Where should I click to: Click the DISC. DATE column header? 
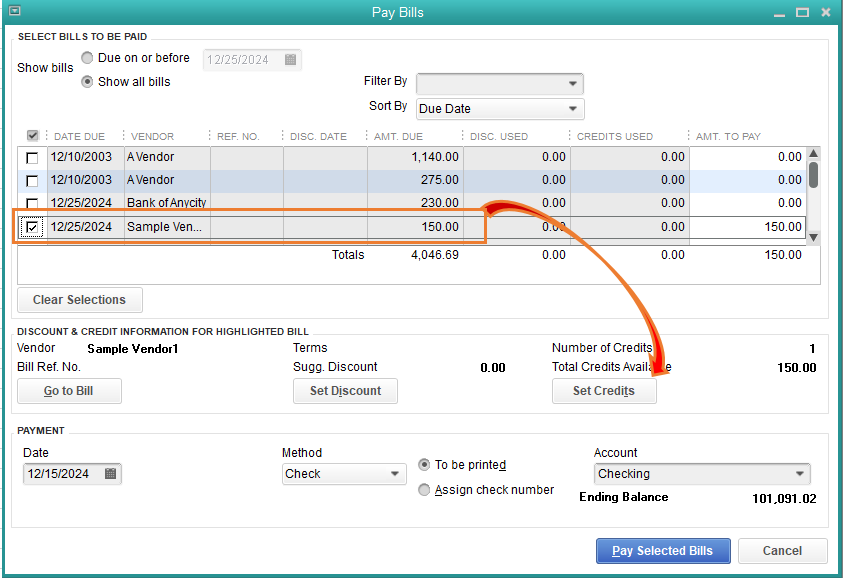pyautogui.click(x=318, y=137)
